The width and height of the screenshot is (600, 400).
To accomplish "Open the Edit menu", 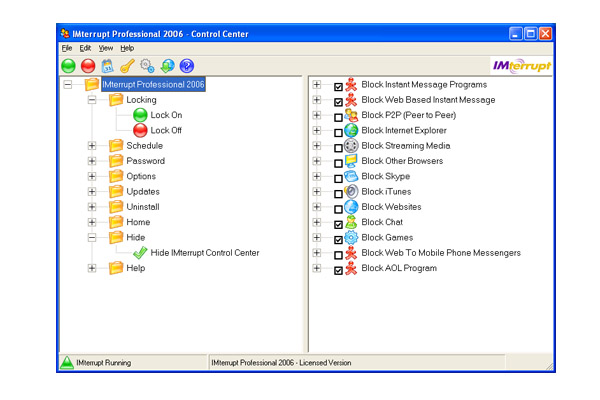I will tap(85, 48).
